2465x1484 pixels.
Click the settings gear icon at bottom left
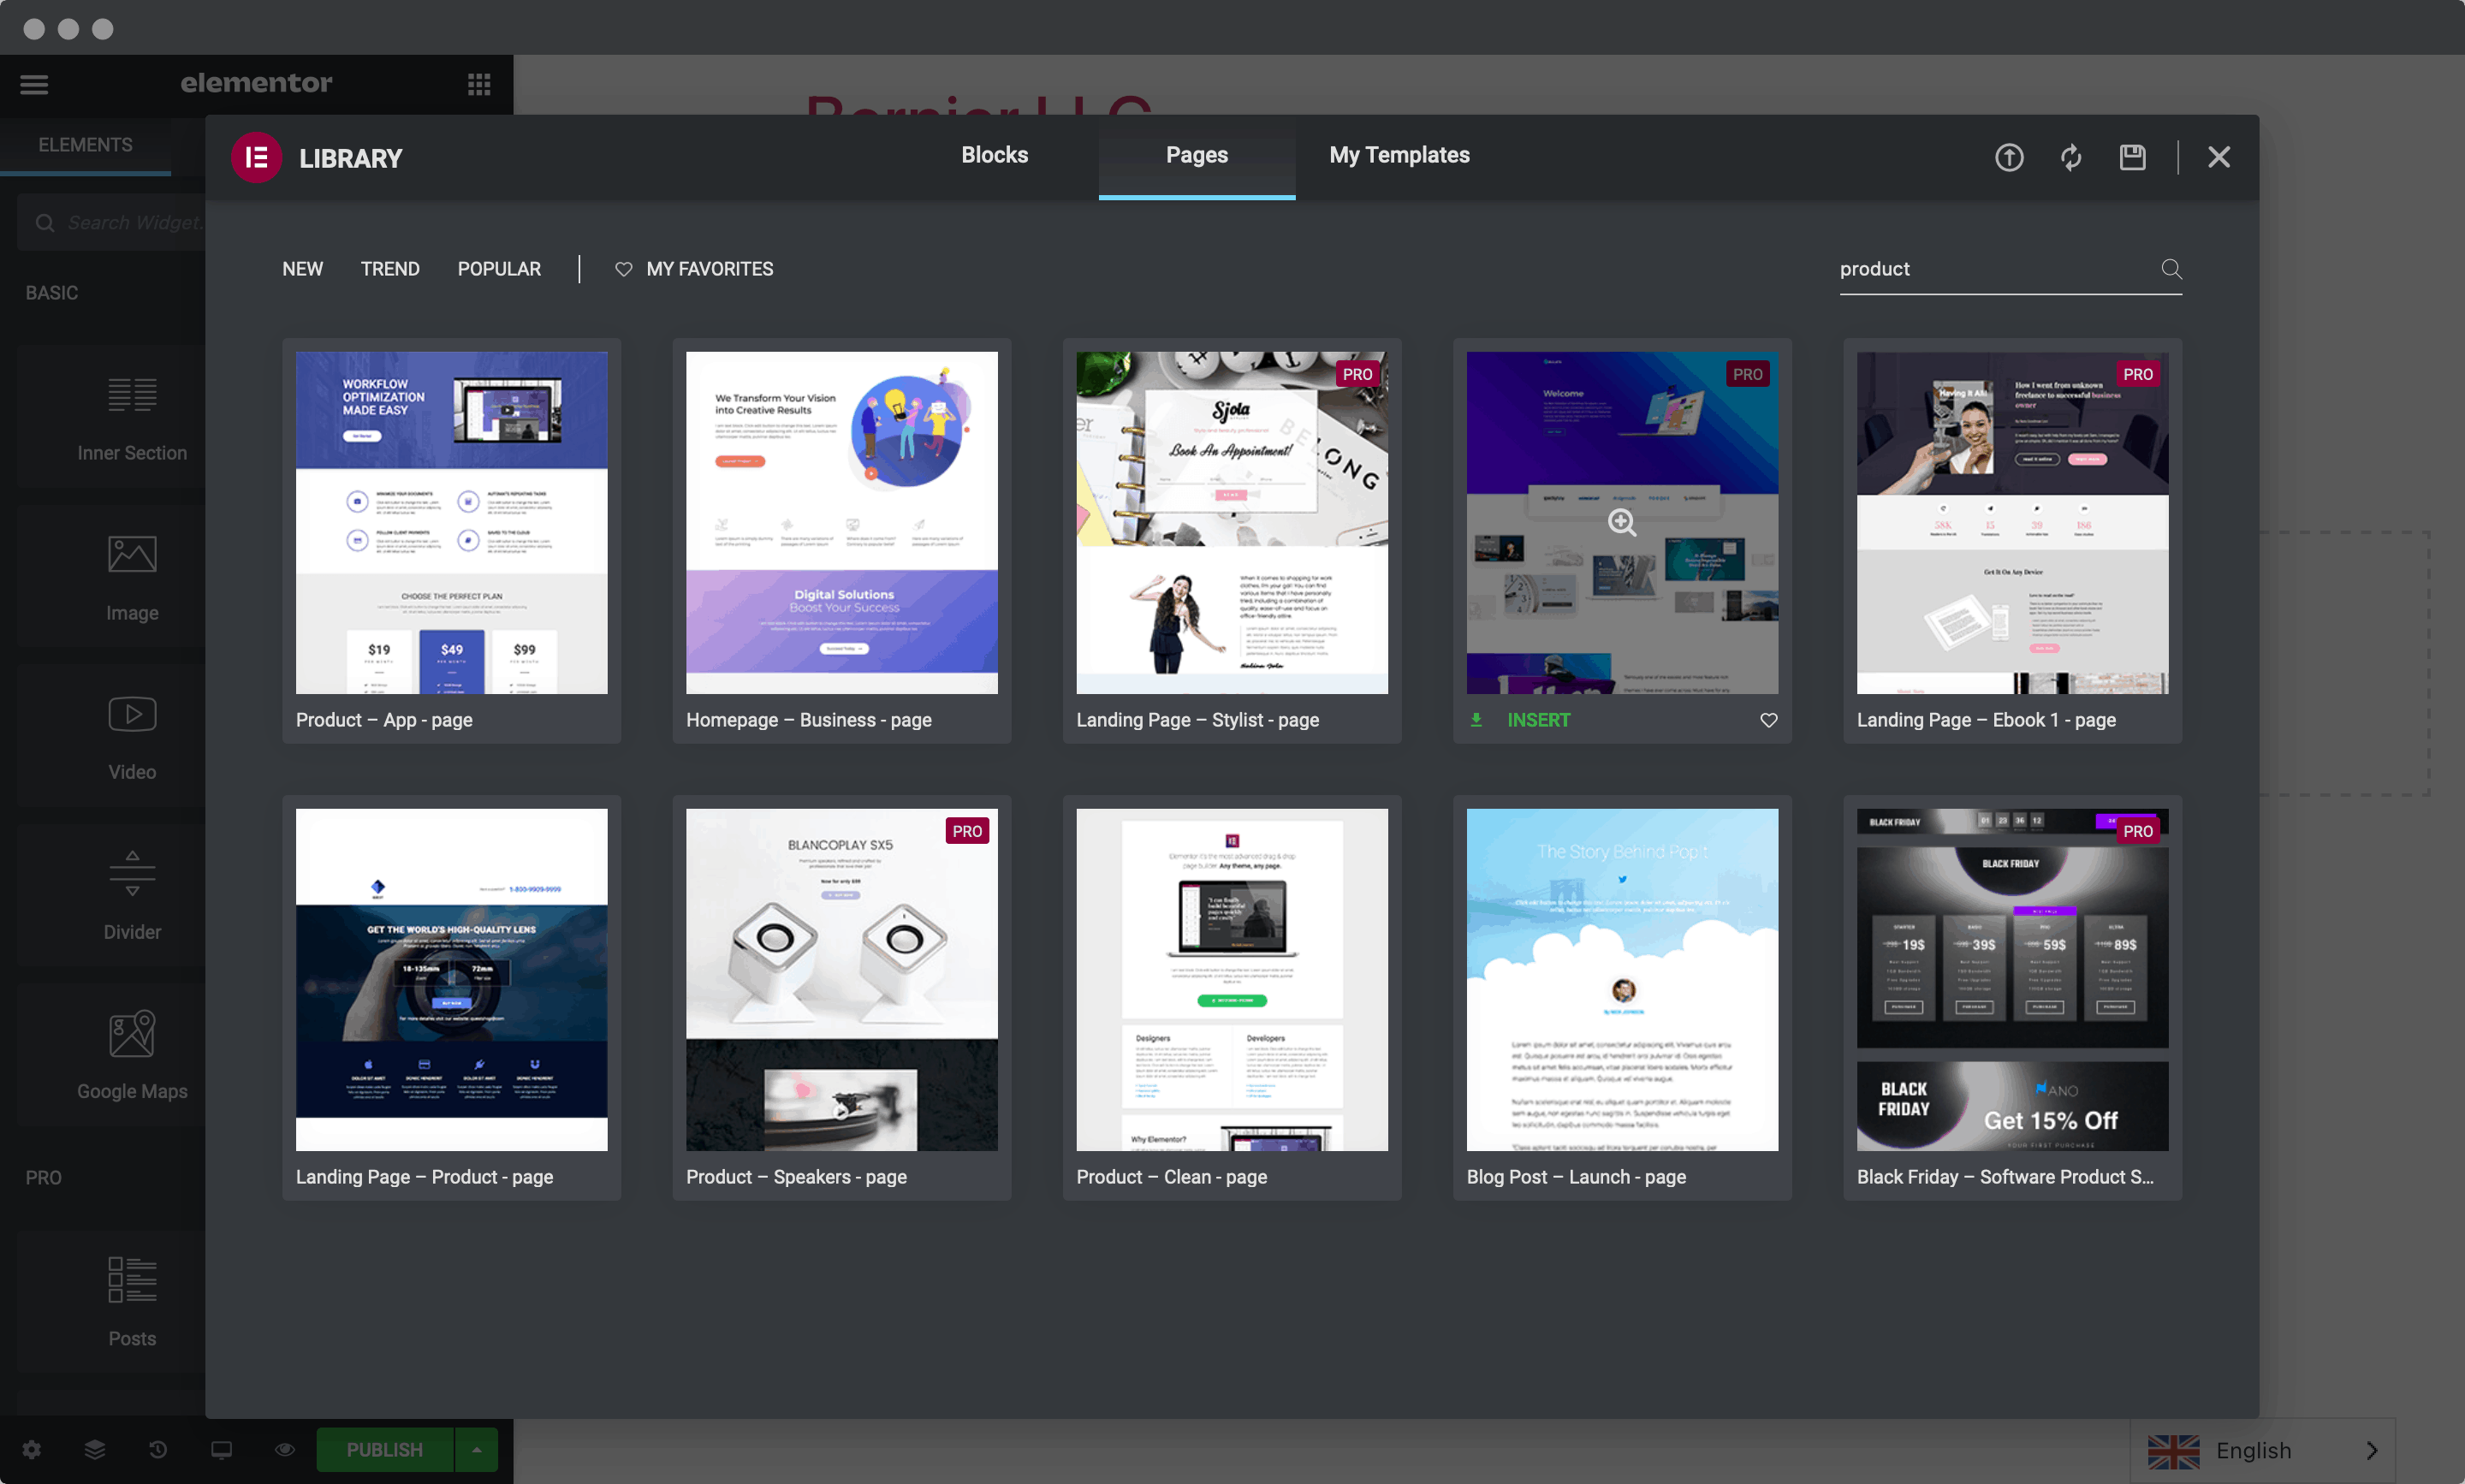32,1449
